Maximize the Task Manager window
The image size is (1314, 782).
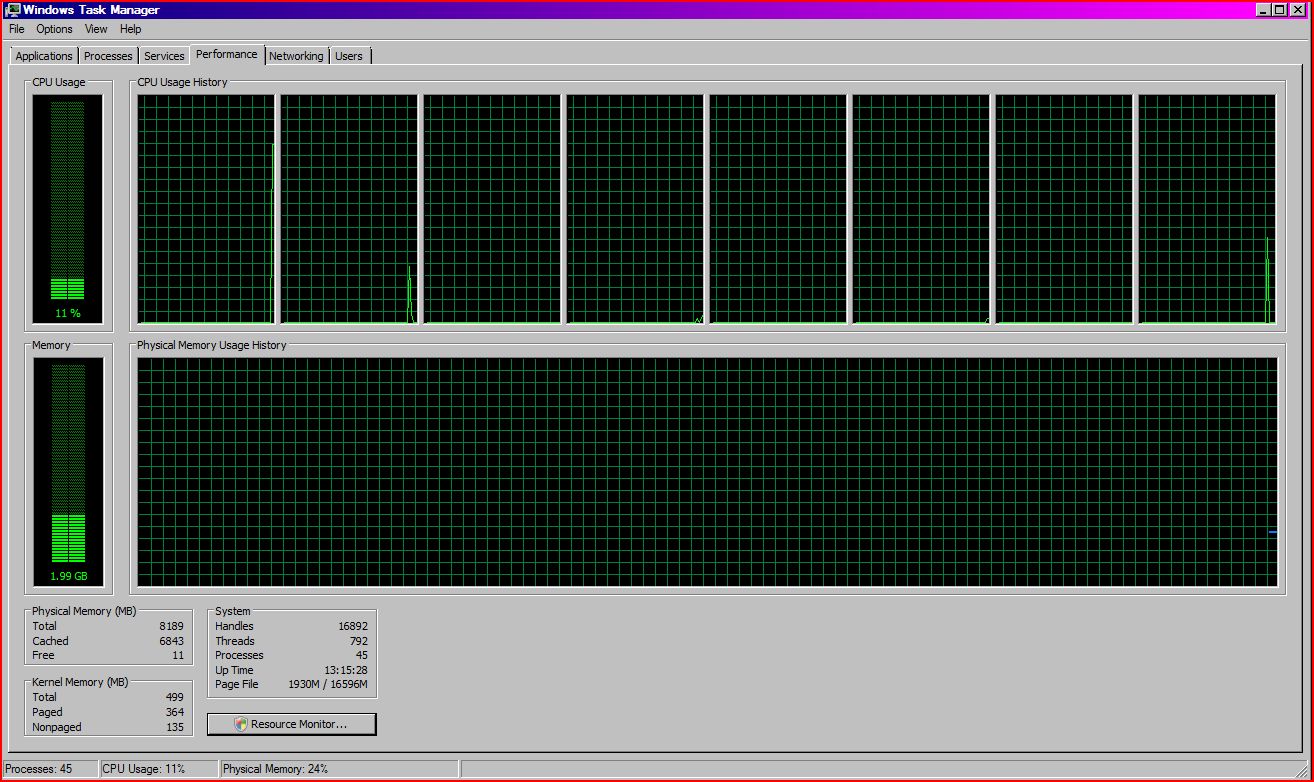point(1280,10)
